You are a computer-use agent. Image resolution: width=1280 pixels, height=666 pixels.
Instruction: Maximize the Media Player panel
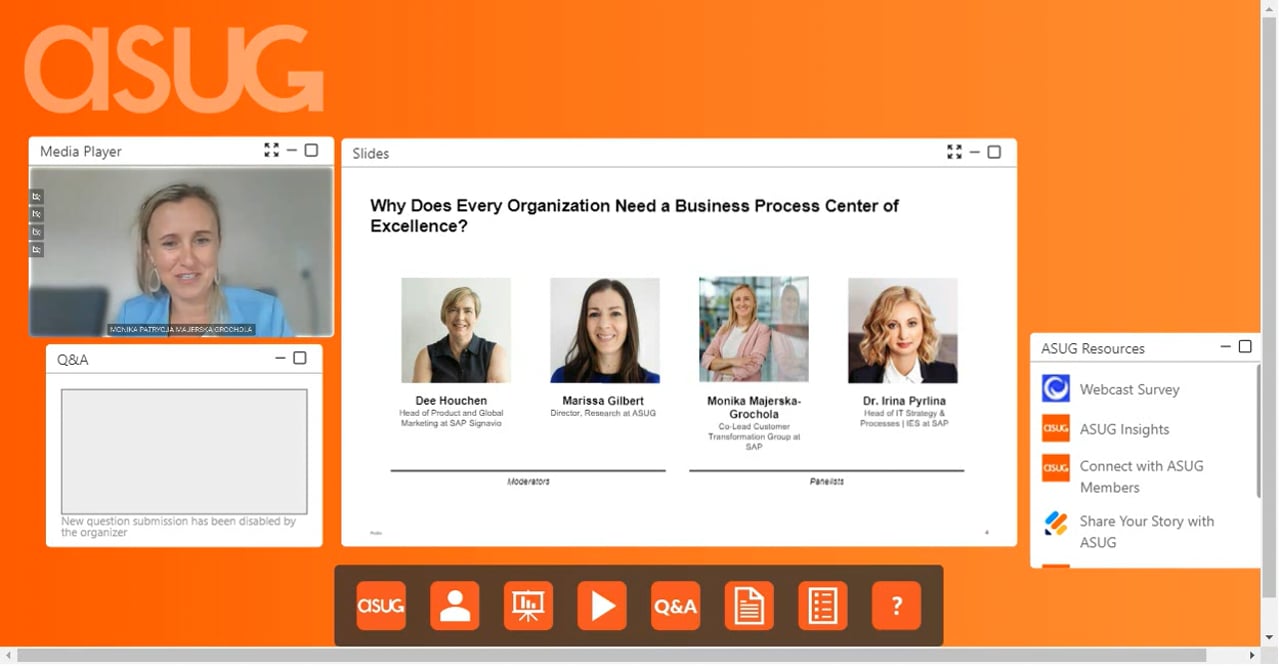[x=311, y=150]
